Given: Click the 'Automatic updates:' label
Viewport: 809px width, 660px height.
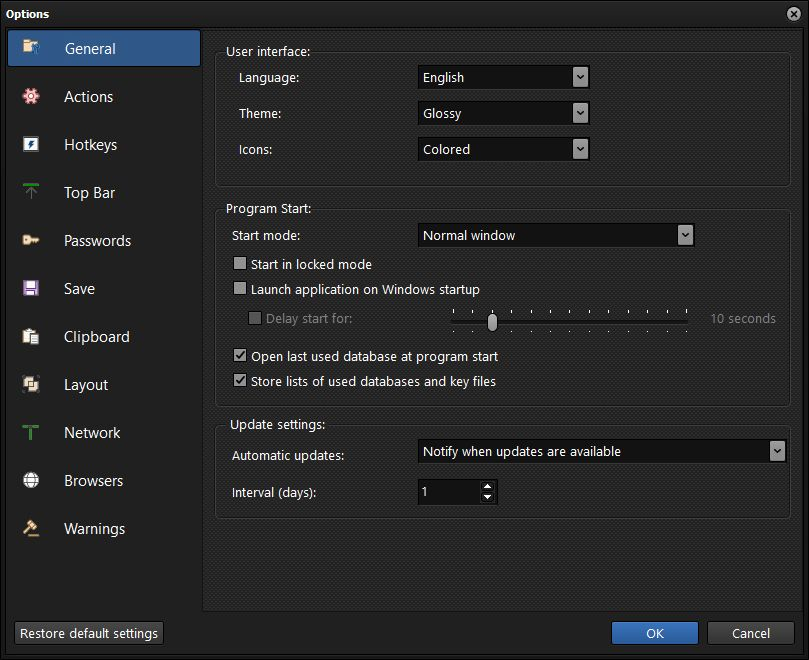Looking at the screenshot, I should 288,456.
